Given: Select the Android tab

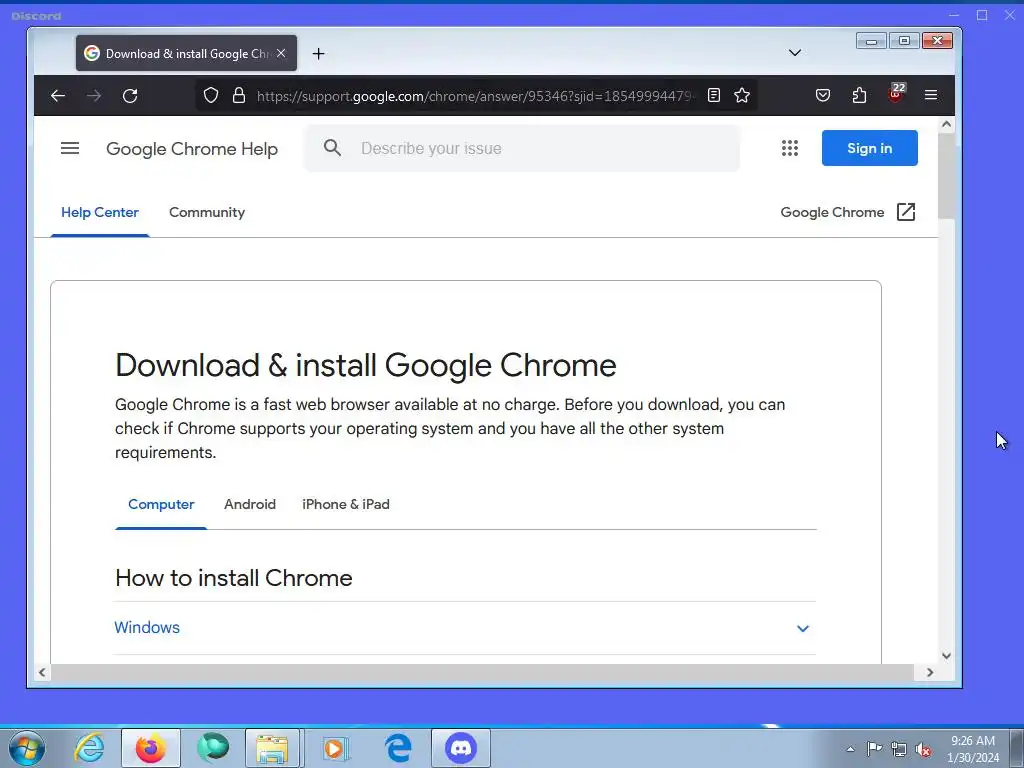Looking at the screenshot, I should tap(250, 504).
